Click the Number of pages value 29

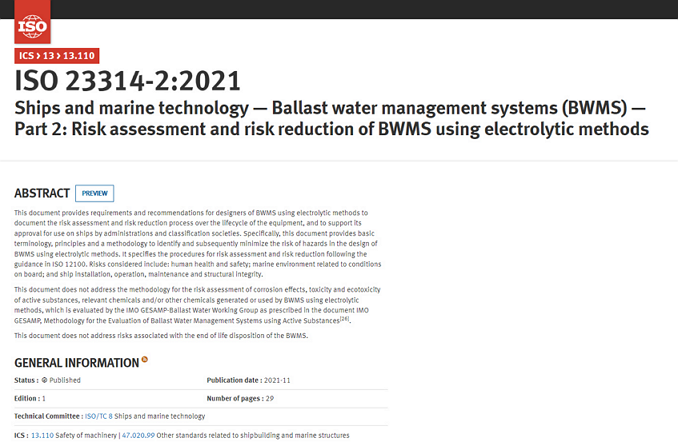(269, 398)
